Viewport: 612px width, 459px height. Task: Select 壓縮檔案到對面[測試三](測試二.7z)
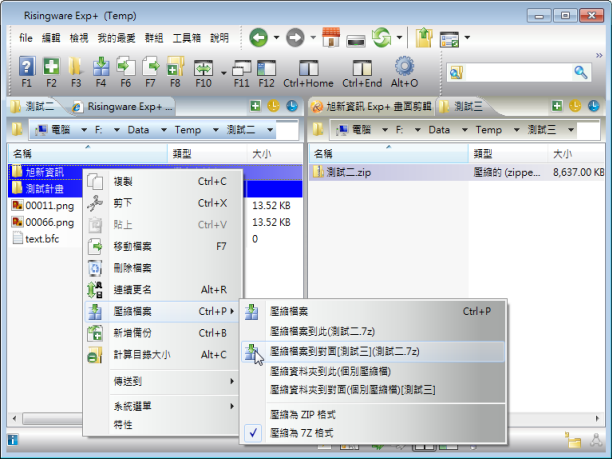click(374, 352)
